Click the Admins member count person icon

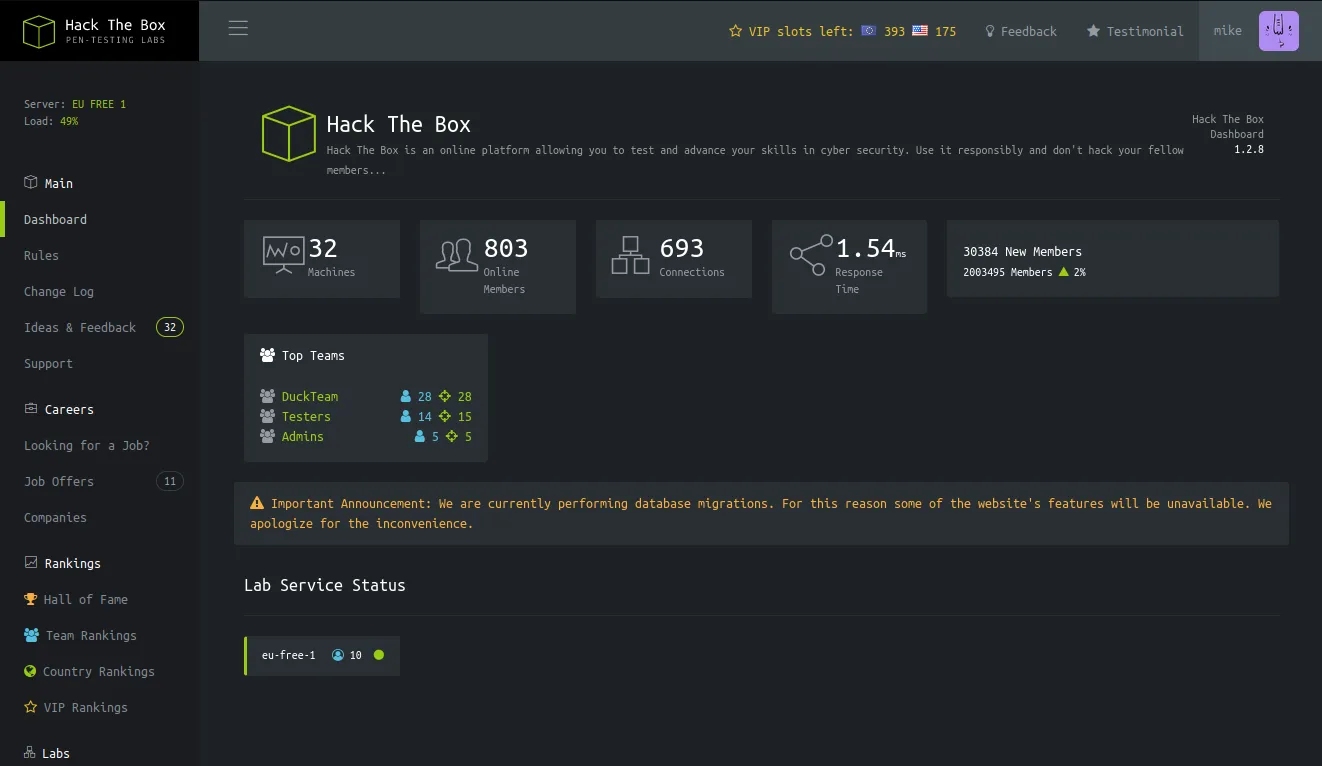pyautogui.click(x=420, y=437)
